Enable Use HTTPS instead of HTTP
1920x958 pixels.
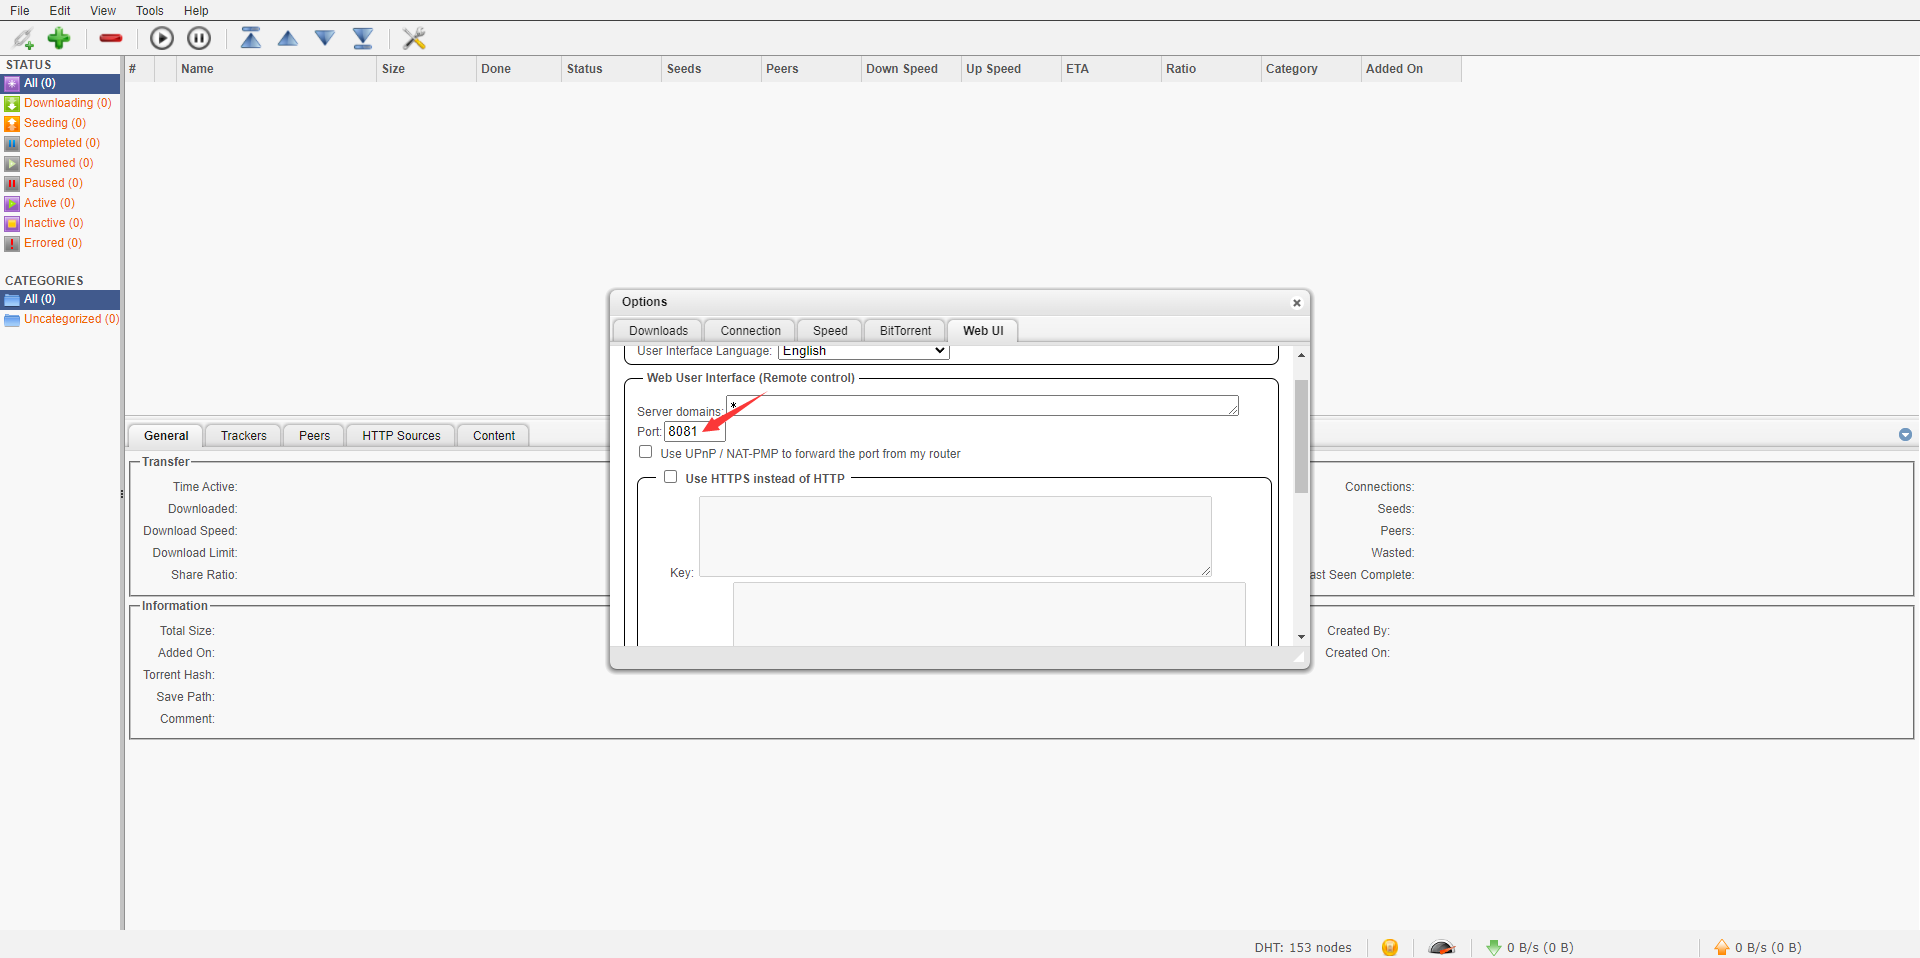(x=671, y=477)
